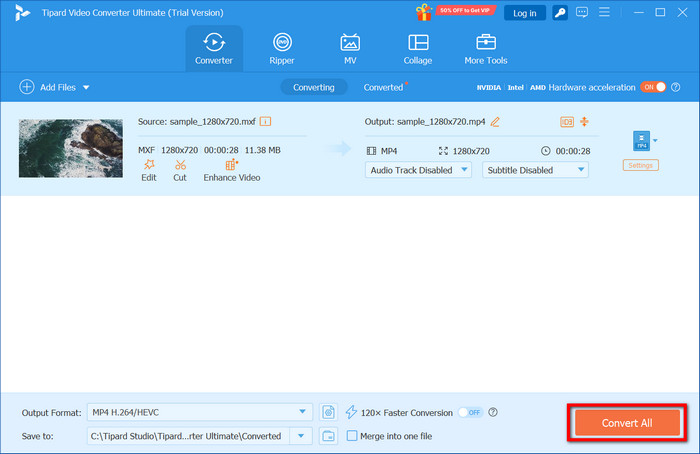700x454 pixels.
Task: Click the lightning bolt faster conversion icon
Action: [x=351, y=412]
